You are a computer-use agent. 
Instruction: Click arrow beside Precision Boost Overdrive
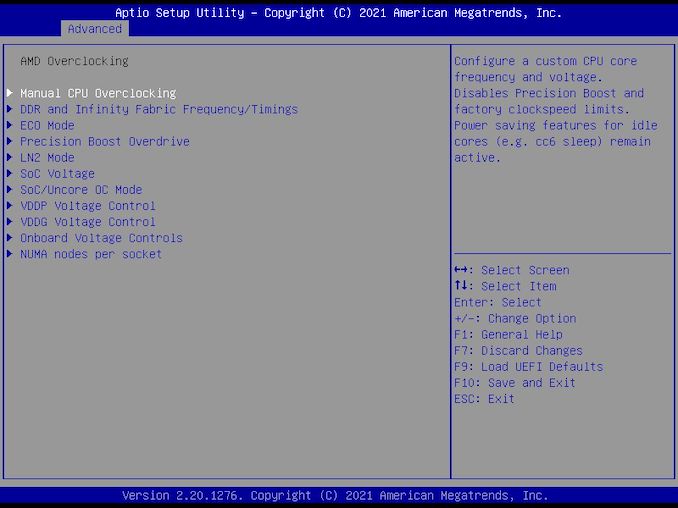pos(10,141)
